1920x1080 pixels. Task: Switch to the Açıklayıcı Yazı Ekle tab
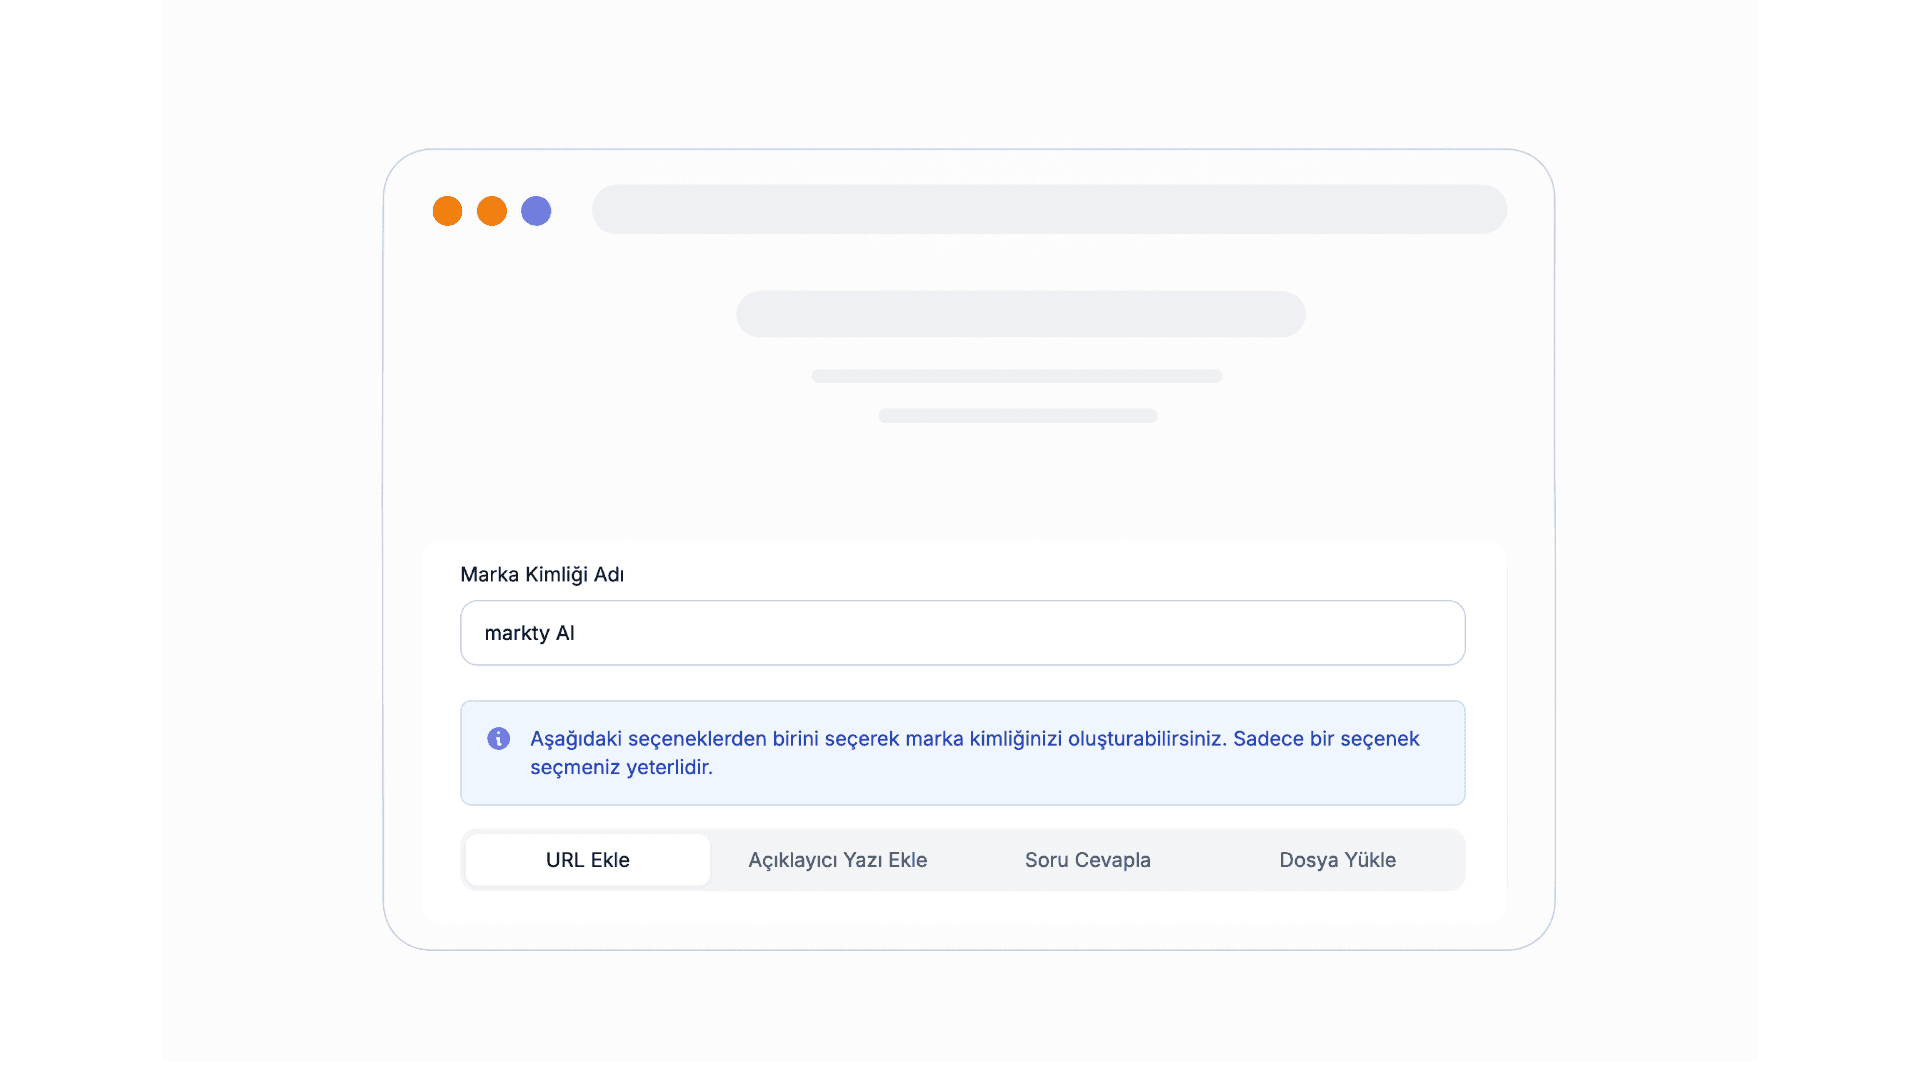pyautogui.click(x=837, y=860)
